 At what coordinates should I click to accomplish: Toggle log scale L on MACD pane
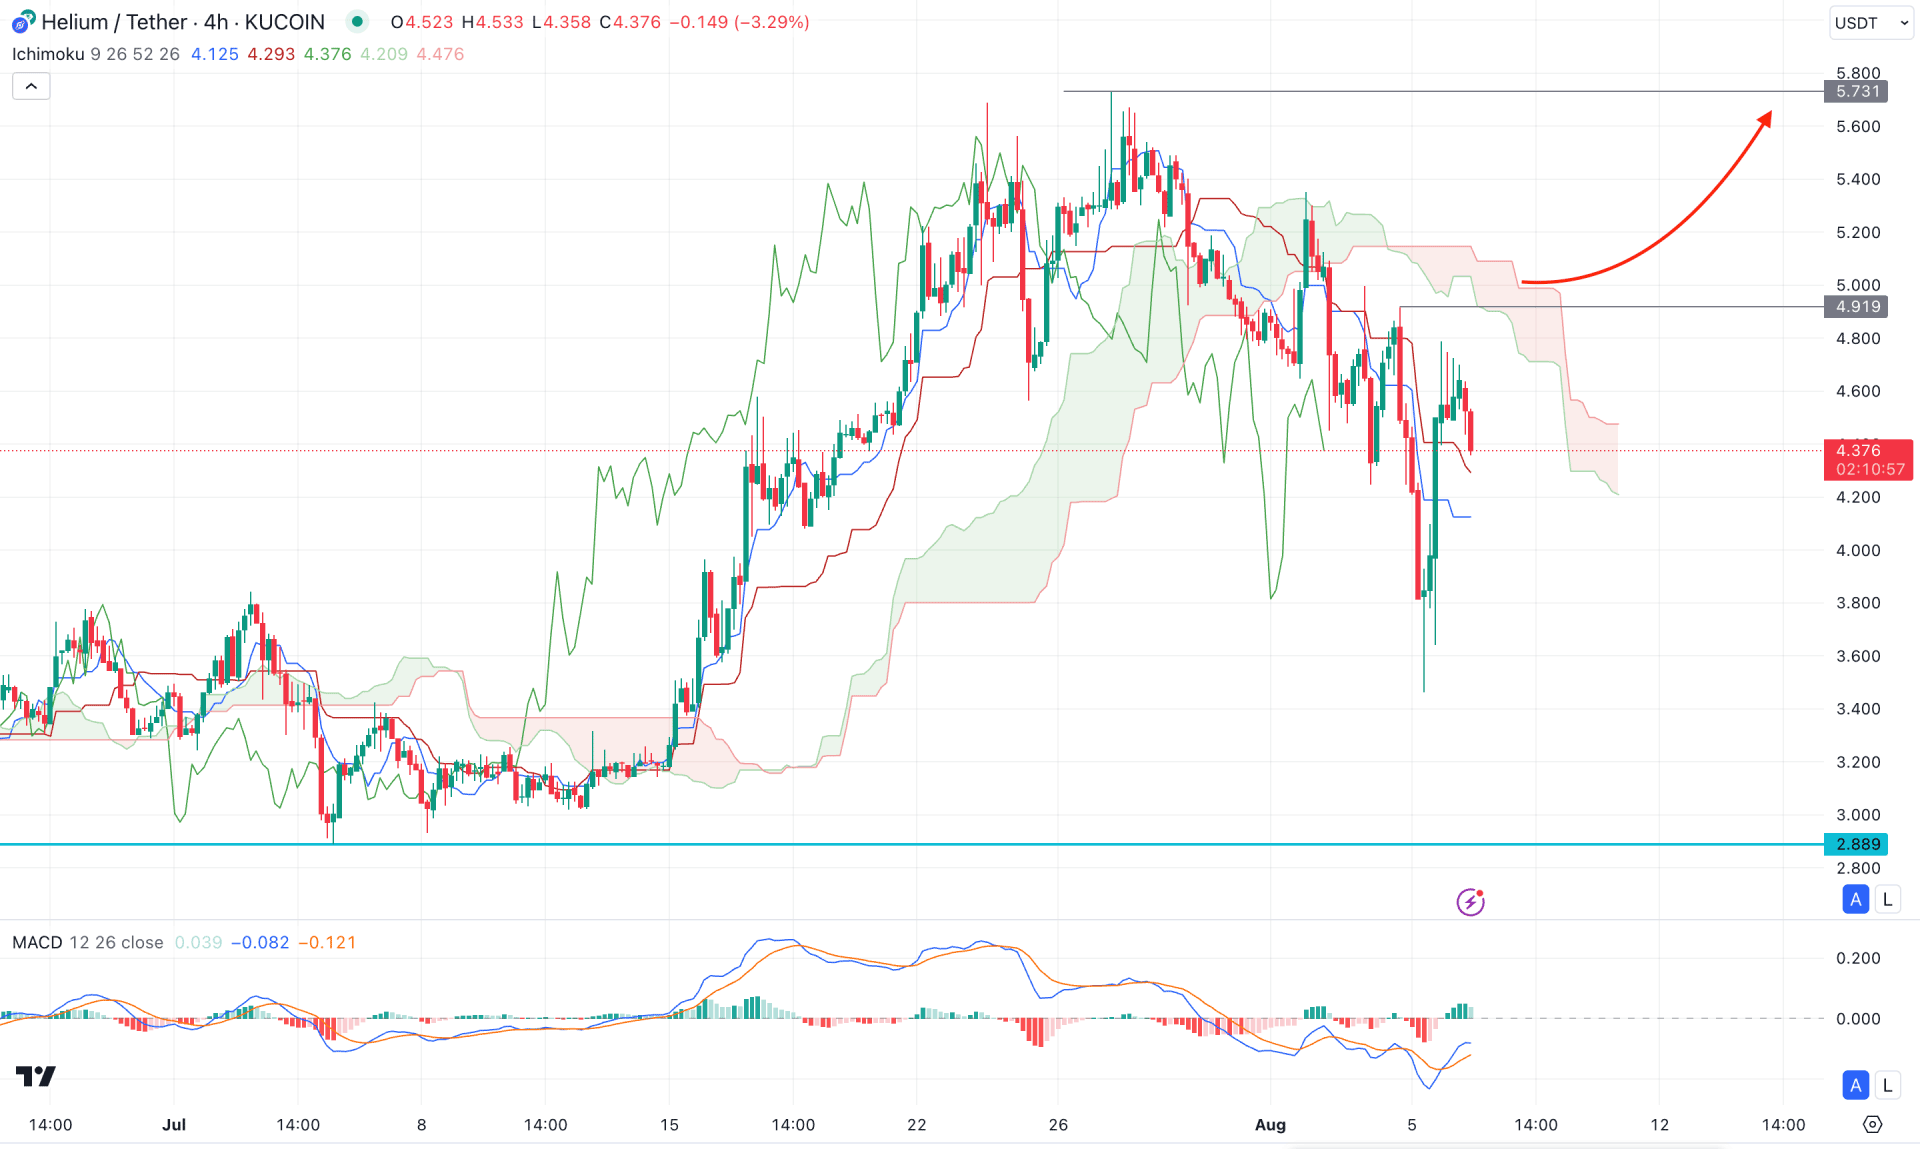pos(1888,1085)
